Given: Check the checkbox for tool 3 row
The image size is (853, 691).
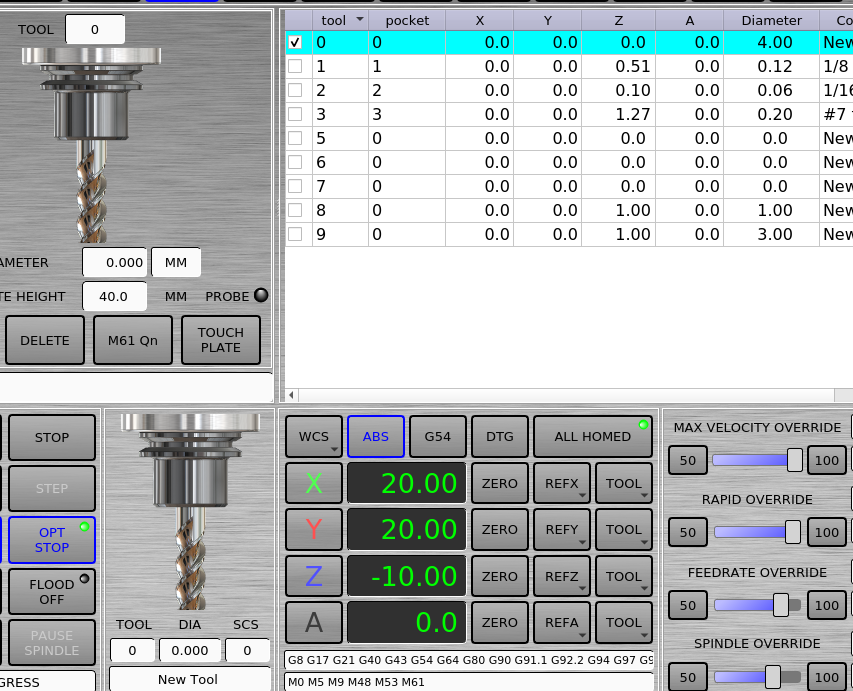Looking at the screenshot, I should 295,114.
